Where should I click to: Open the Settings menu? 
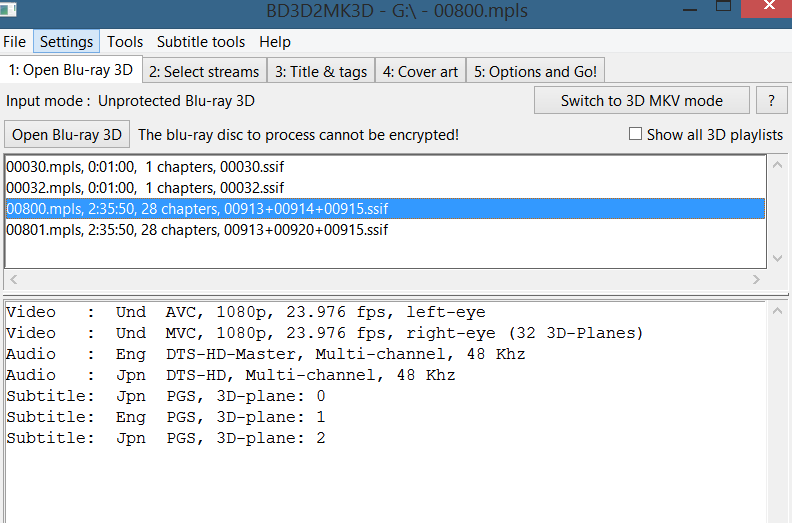tap(66, 41)
